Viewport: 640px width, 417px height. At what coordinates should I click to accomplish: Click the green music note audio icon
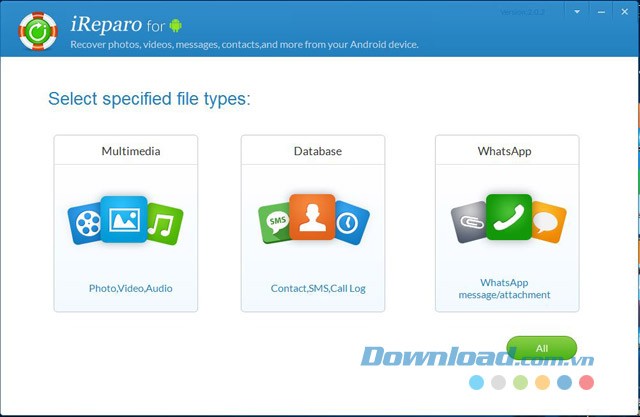coord(163,225)
